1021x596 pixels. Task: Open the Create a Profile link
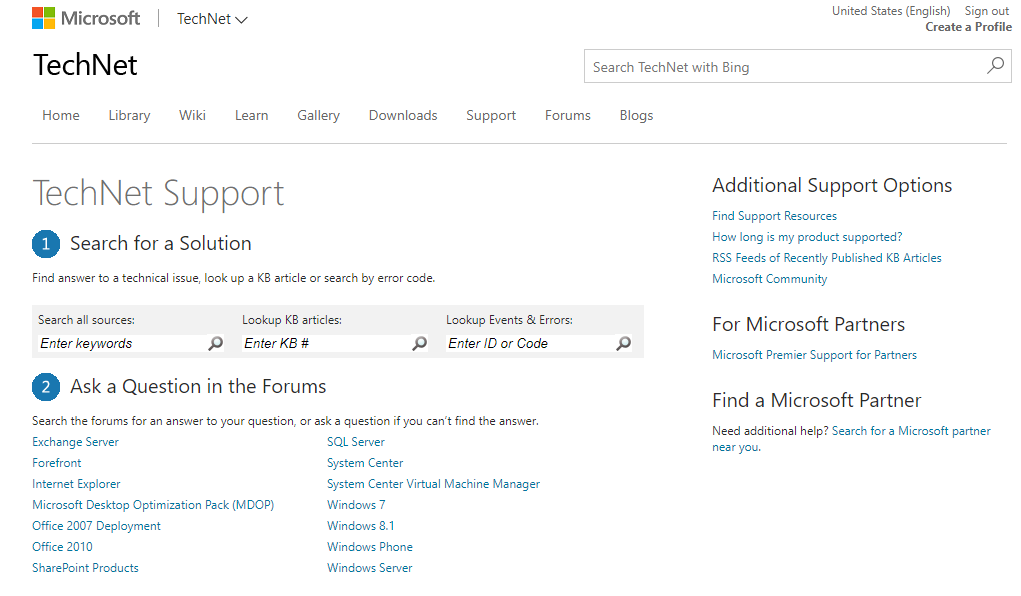tap(968, 27)
